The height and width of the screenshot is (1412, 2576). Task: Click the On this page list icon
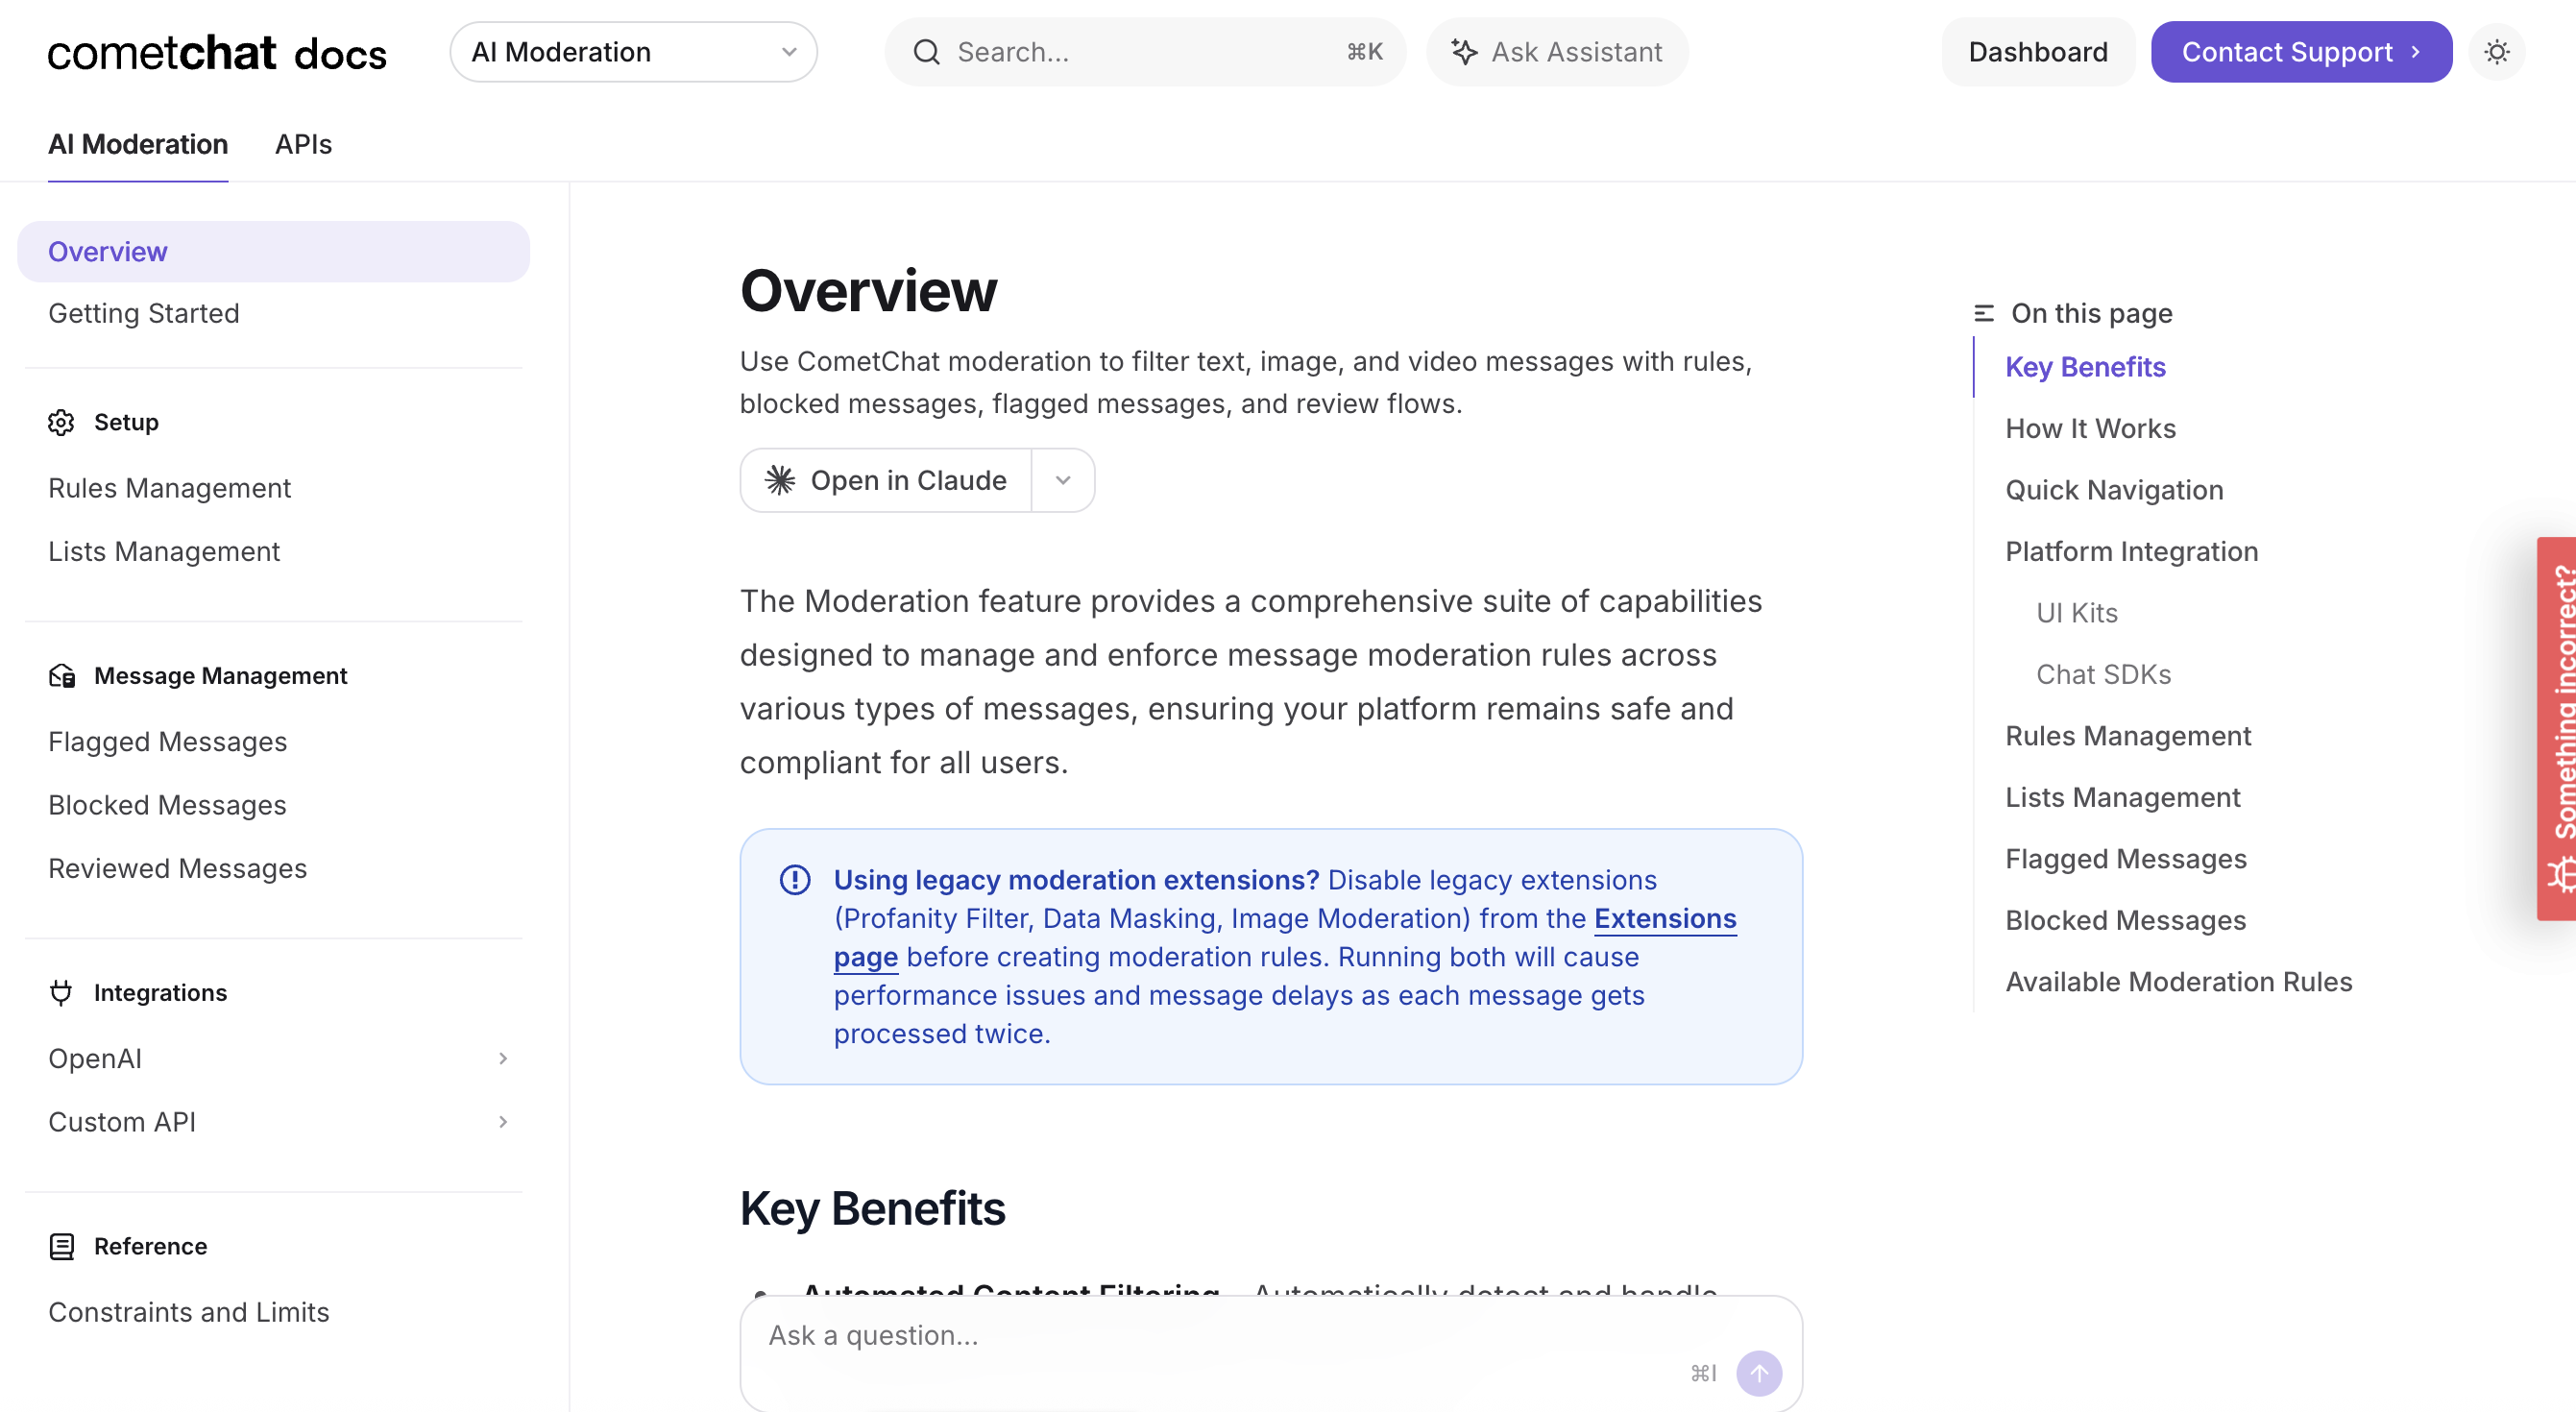click(1984, 313)
